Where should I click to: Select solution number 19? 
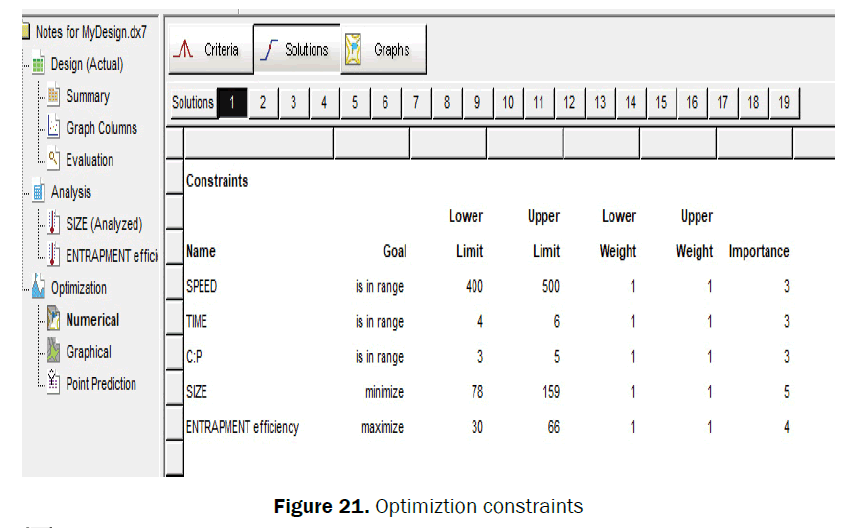coord(783,102)
